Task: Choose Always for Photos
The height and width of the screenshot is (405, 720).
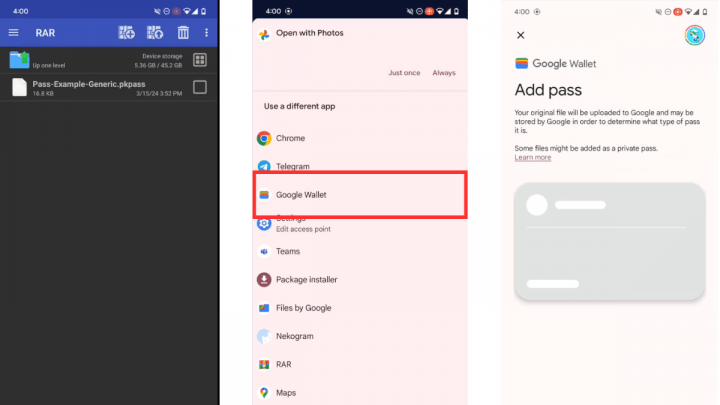Action: click(x=444, y=73)
